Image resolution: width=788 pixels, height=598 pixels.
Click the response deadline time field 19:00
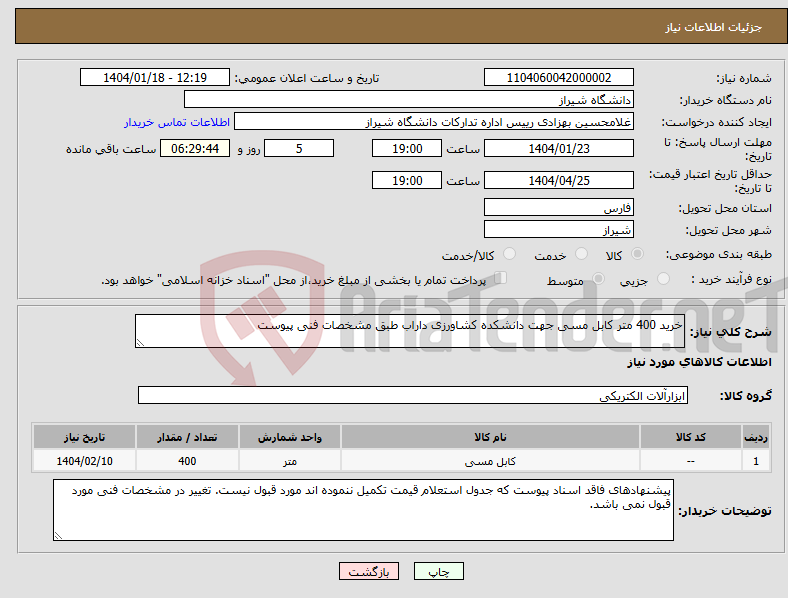click(x=407, y=148)
